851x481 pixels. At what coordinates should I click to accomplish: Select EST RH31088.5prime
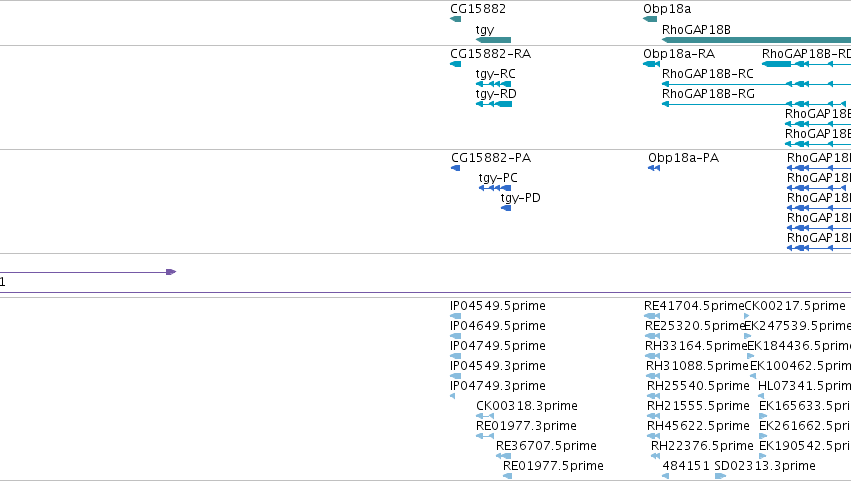(x=697, y=366)
